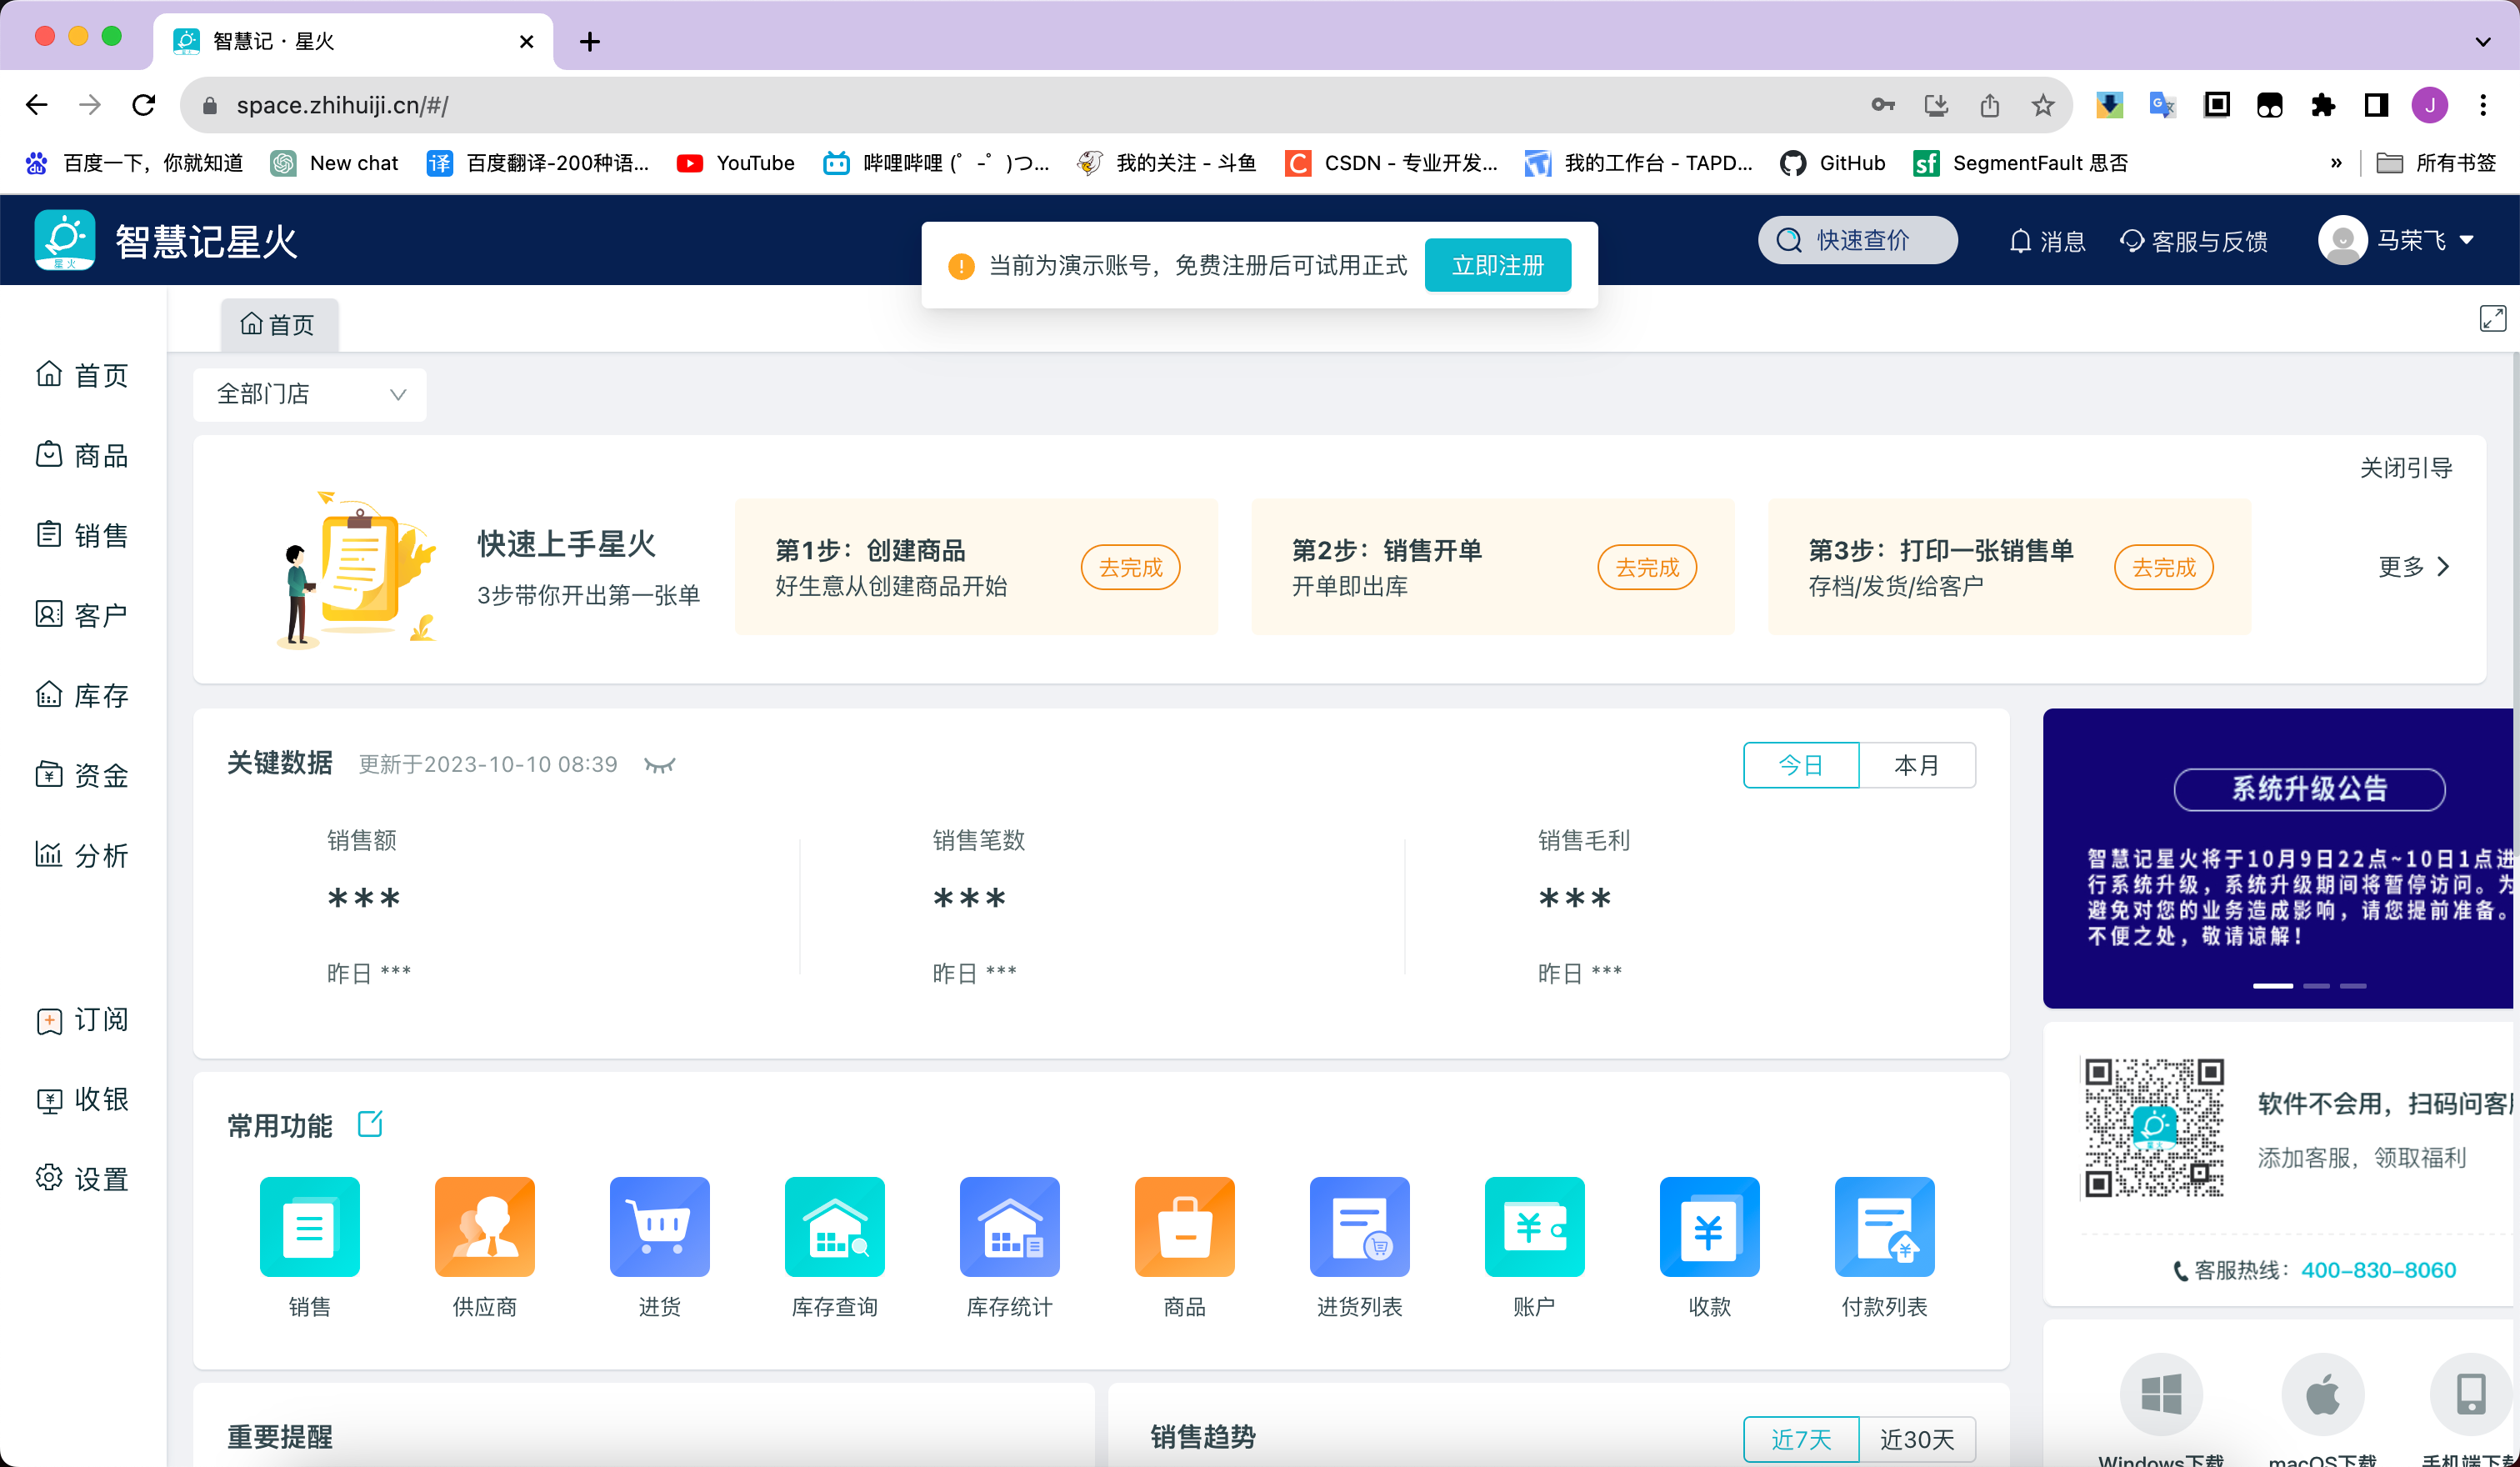Open 客户 in the left sidebar

click(83, 615)
